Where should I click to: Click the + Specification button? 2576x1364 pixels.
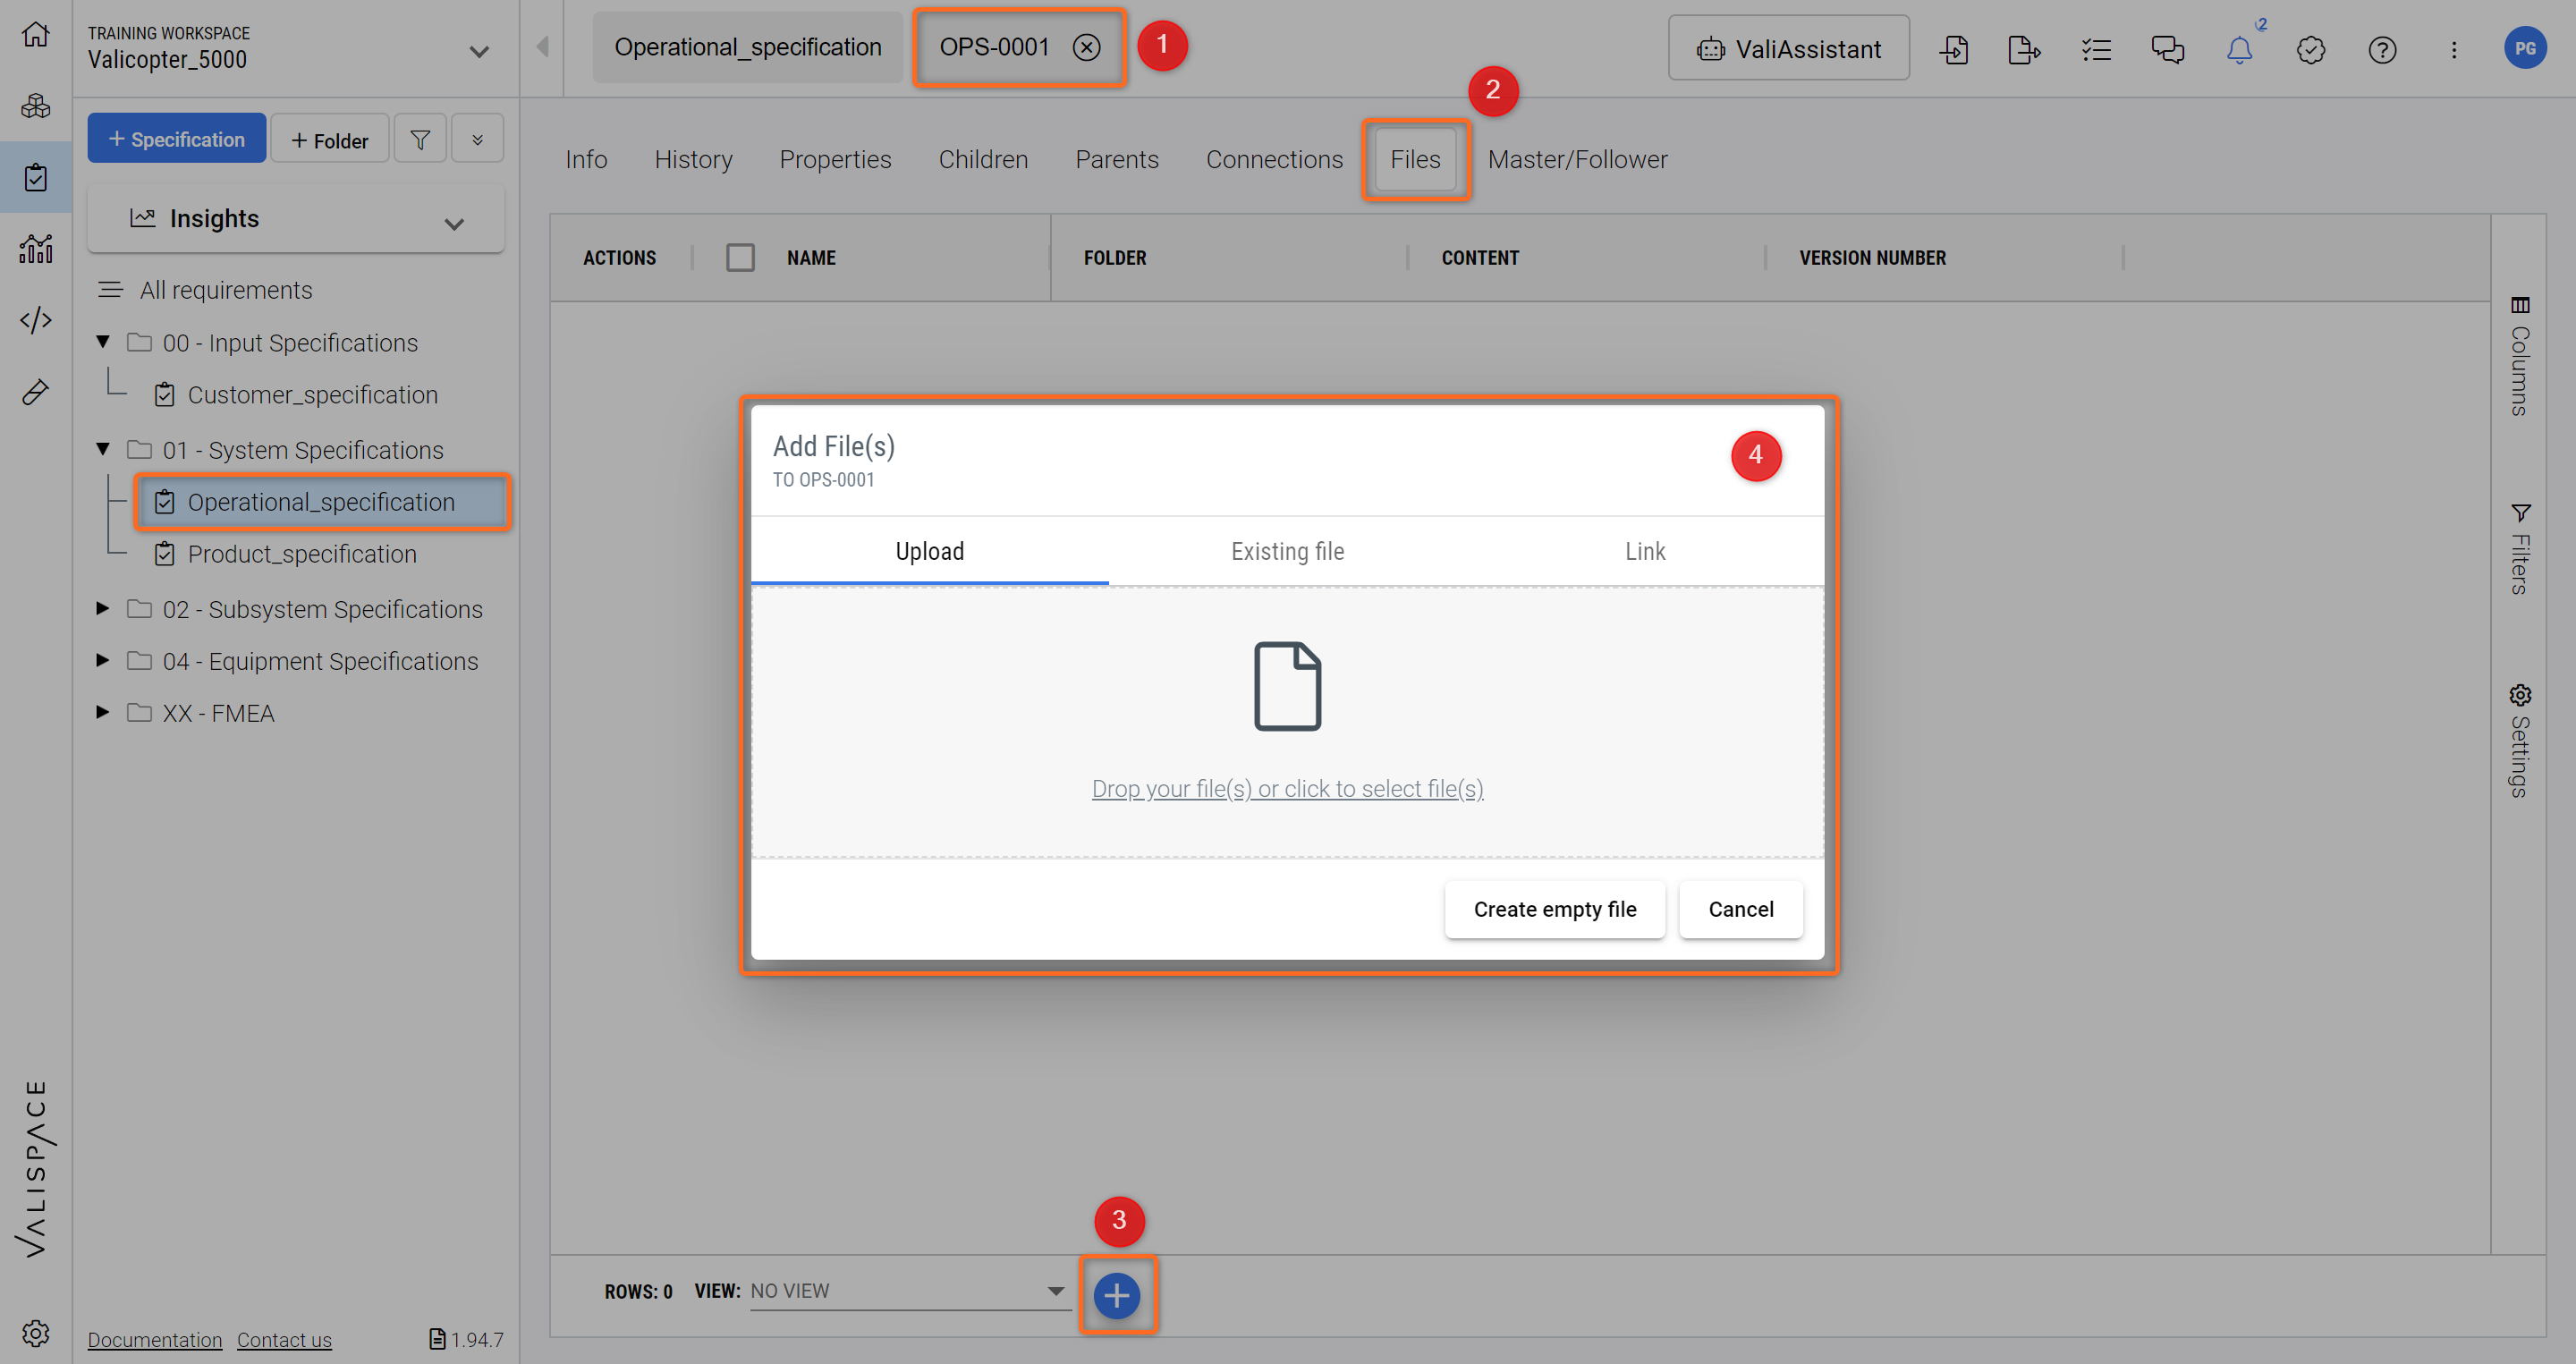click(x=177, y=139)
